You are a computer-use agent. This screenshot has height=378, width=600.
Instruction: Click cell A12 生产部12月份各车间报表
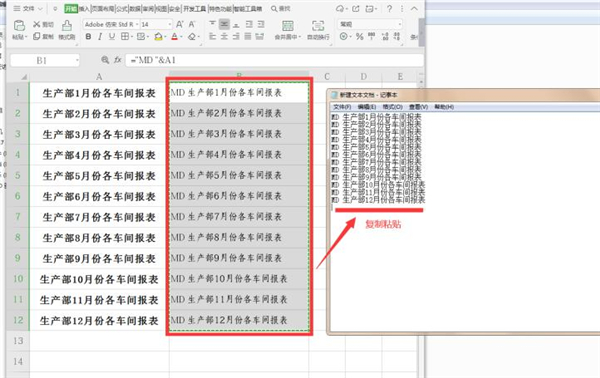pyautogui.click(x=99, y=320)
